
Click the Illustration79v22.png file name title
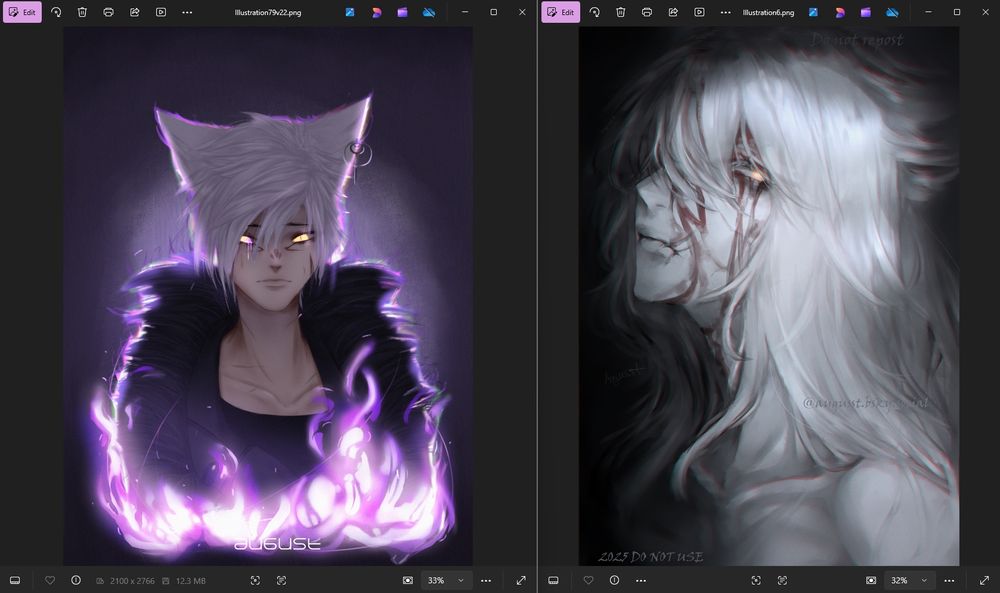point(268,12)
